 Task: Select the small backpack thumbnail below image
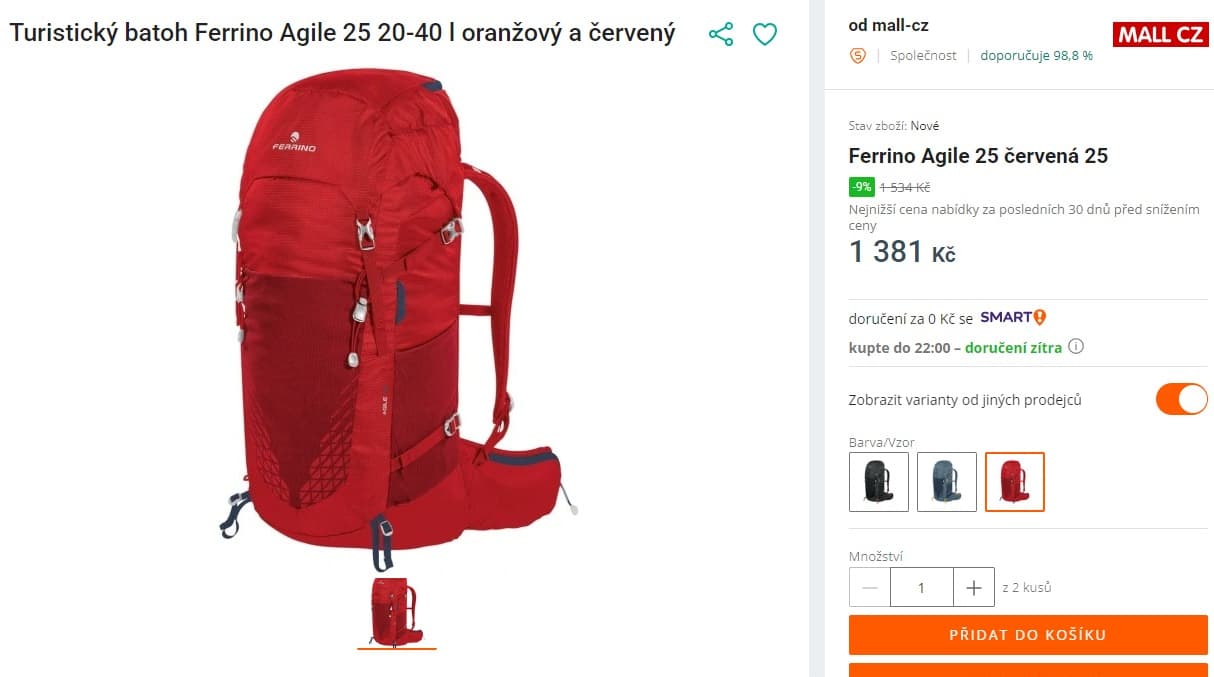tap(396, 611)
